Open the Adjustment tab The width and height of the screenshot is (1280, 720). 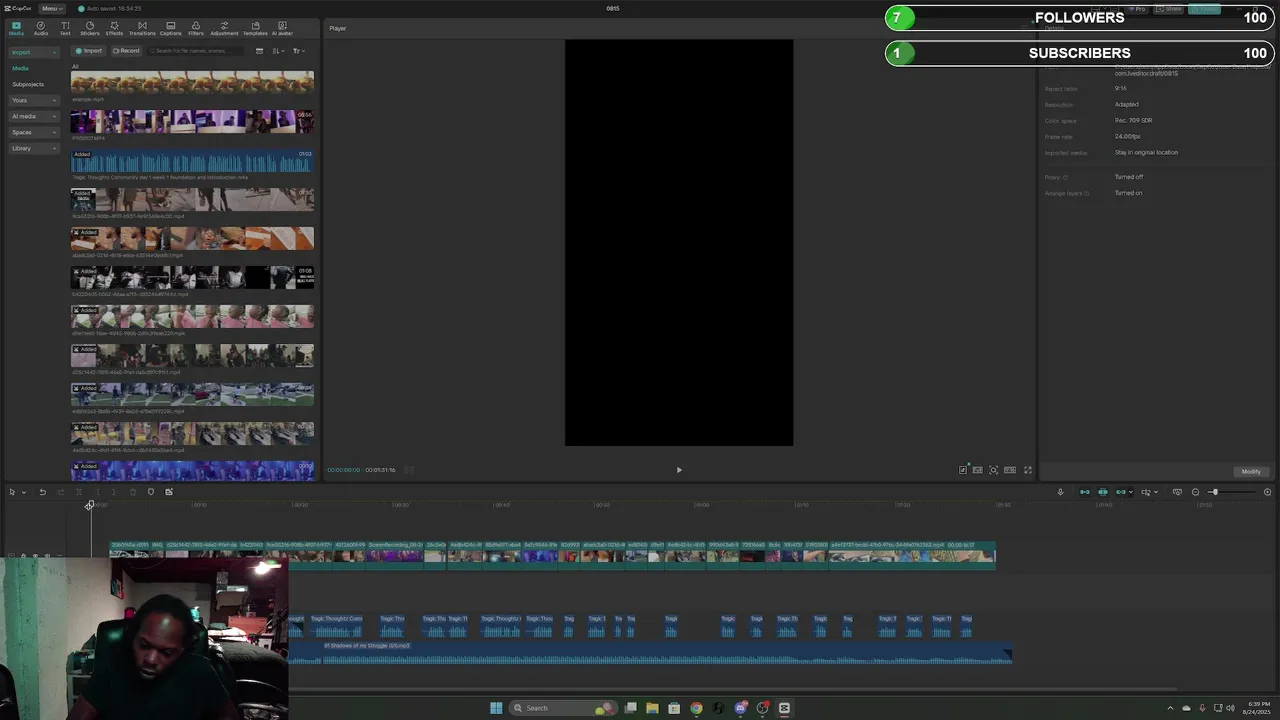(x=224, y=28)
